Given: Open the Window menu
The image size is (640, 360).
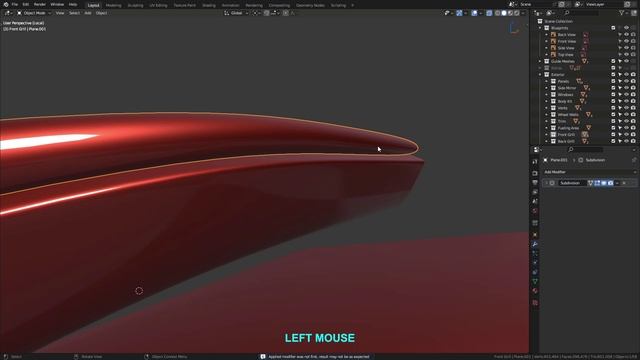Looking at the screenshot, I should point(57,4).
